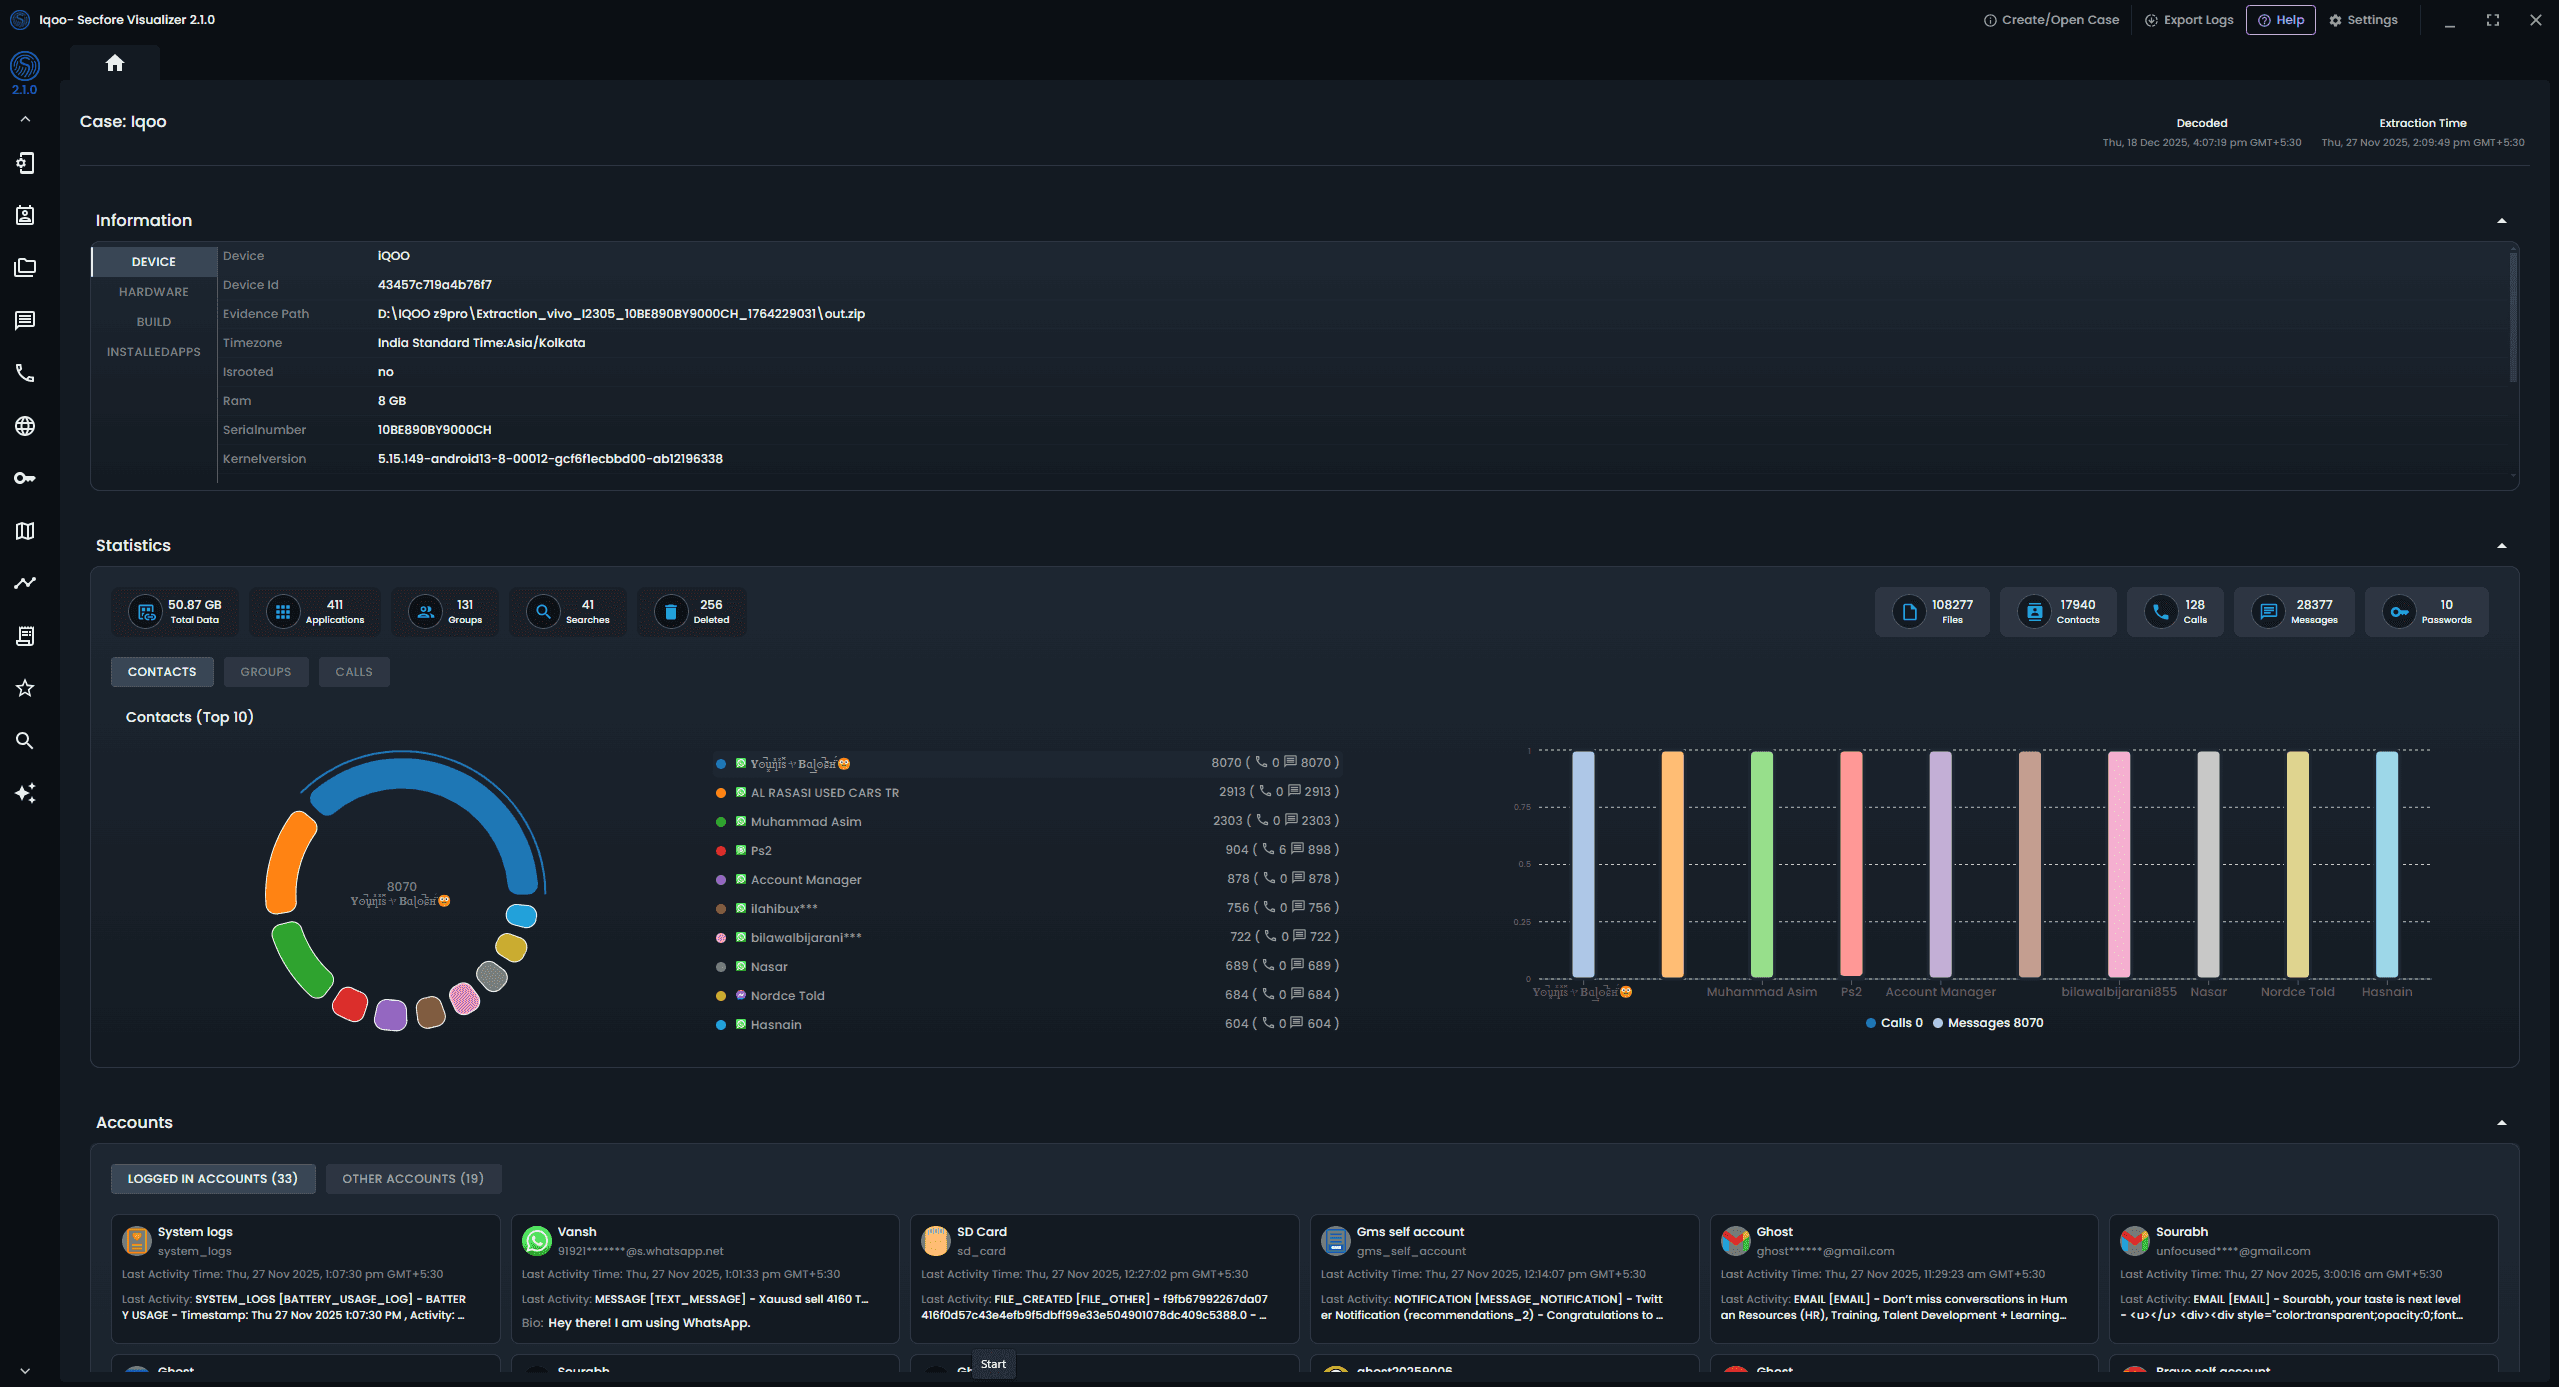Click the orange AL RASASI donut segment

285,862
